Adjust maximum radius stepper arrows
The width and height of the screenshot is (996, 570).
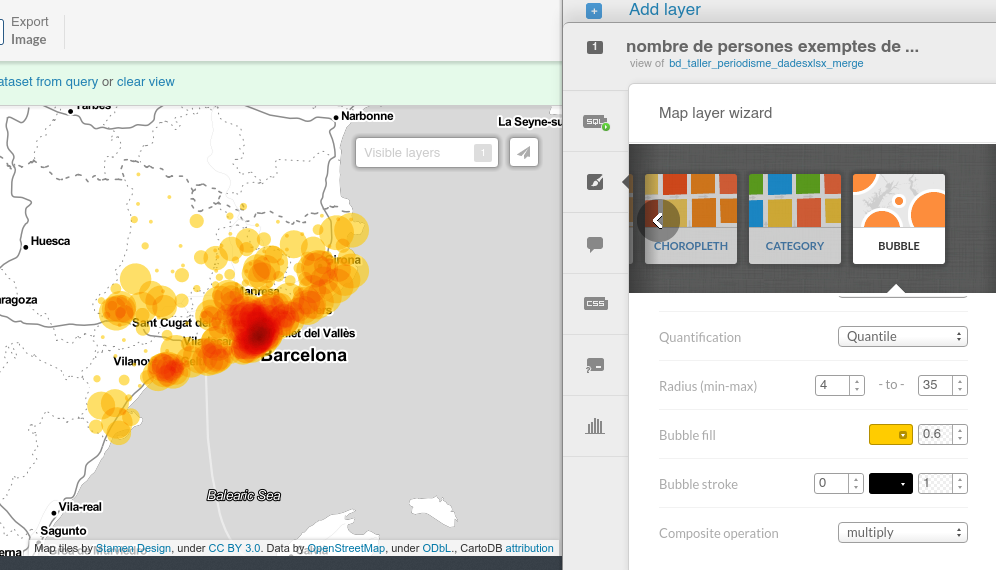point(960,385)
